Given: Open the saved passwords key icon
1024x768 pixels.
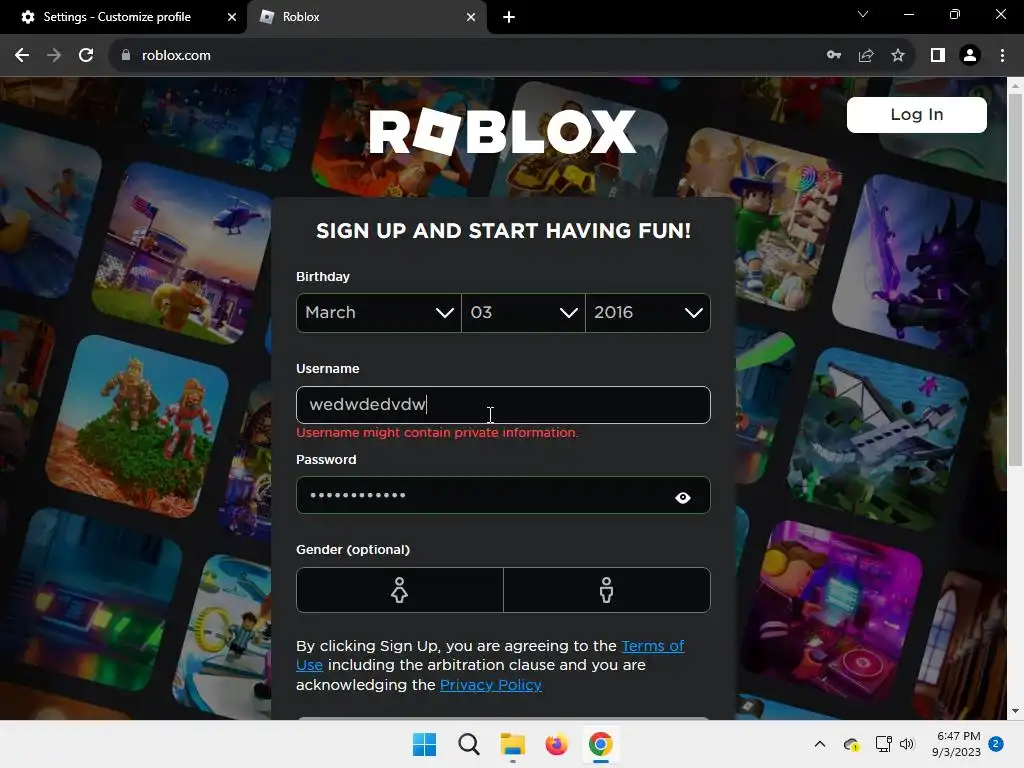Looking at the screenshot, I should pyautogui.click(x=834, y=56).
